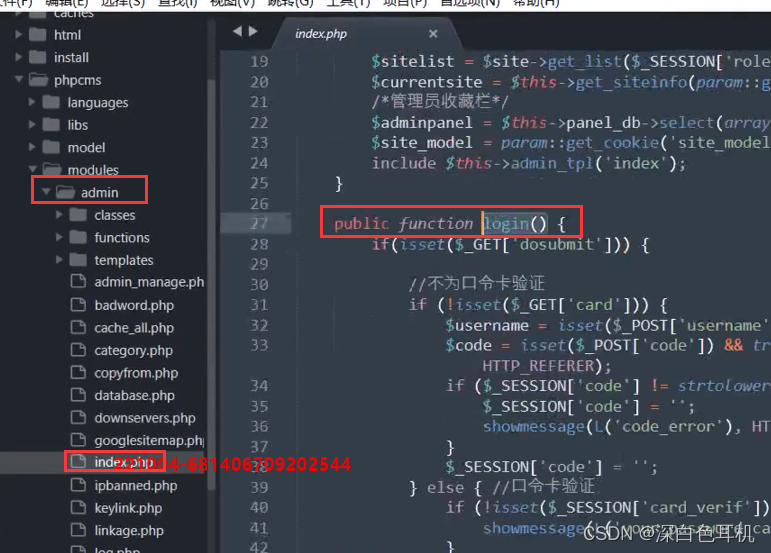Expand the templates folder arrow
Image resolution: width=771 pixels, height=553 pixels.
[59, 260]
